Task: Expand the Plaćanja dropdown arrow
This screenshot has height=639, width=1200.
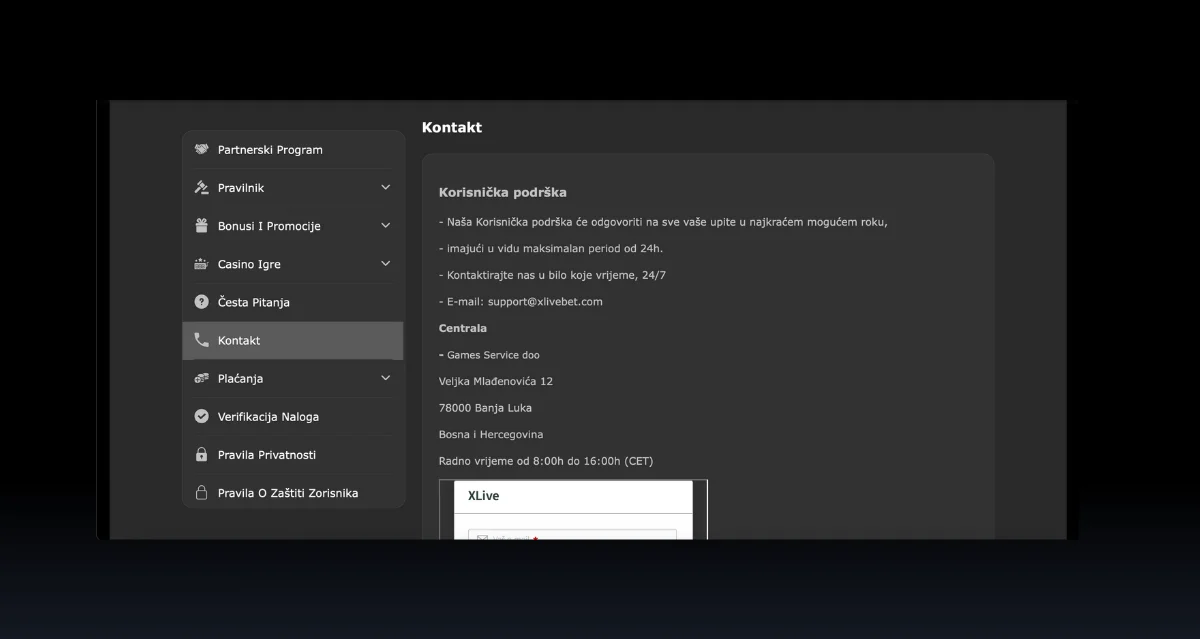Action: [x=386, y=378]
